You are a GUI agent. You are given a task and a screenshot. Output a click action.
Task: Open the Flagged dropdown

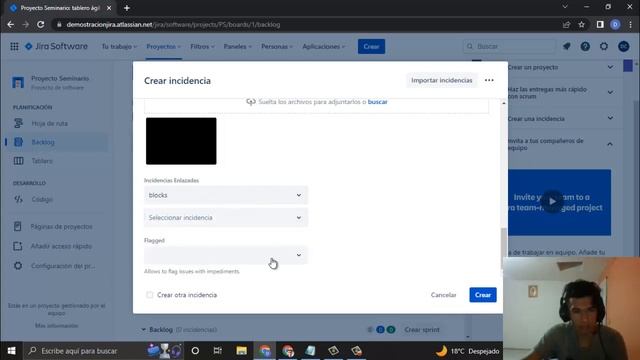point(226,255)
